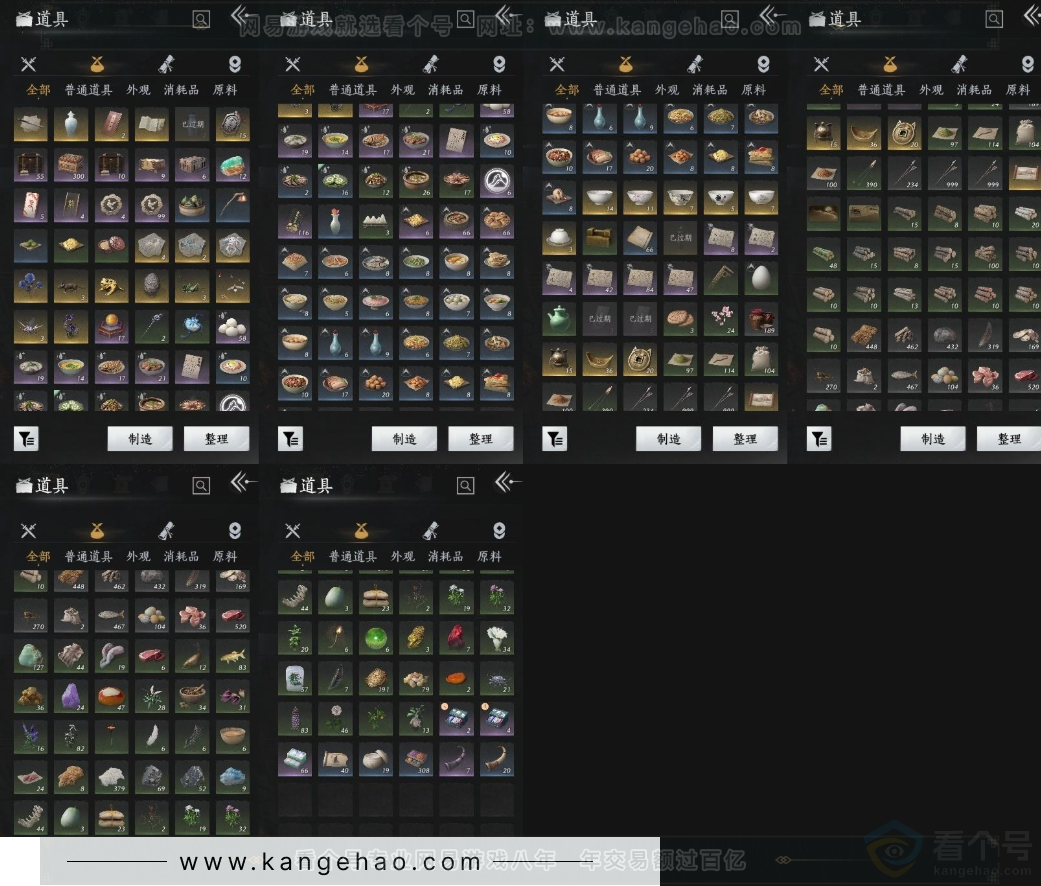Screen dimensions: 1041x886
Task: Switch to 普通道具 tab in fourth panel
Action: [882, 90]
